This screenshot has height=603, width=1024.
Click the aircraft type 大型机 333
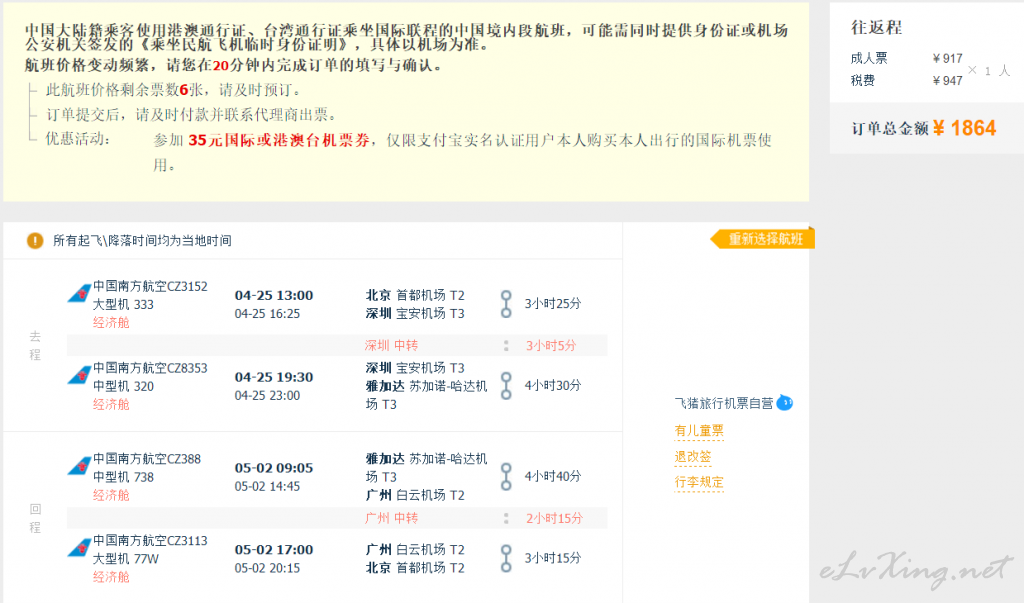point(123,304)
